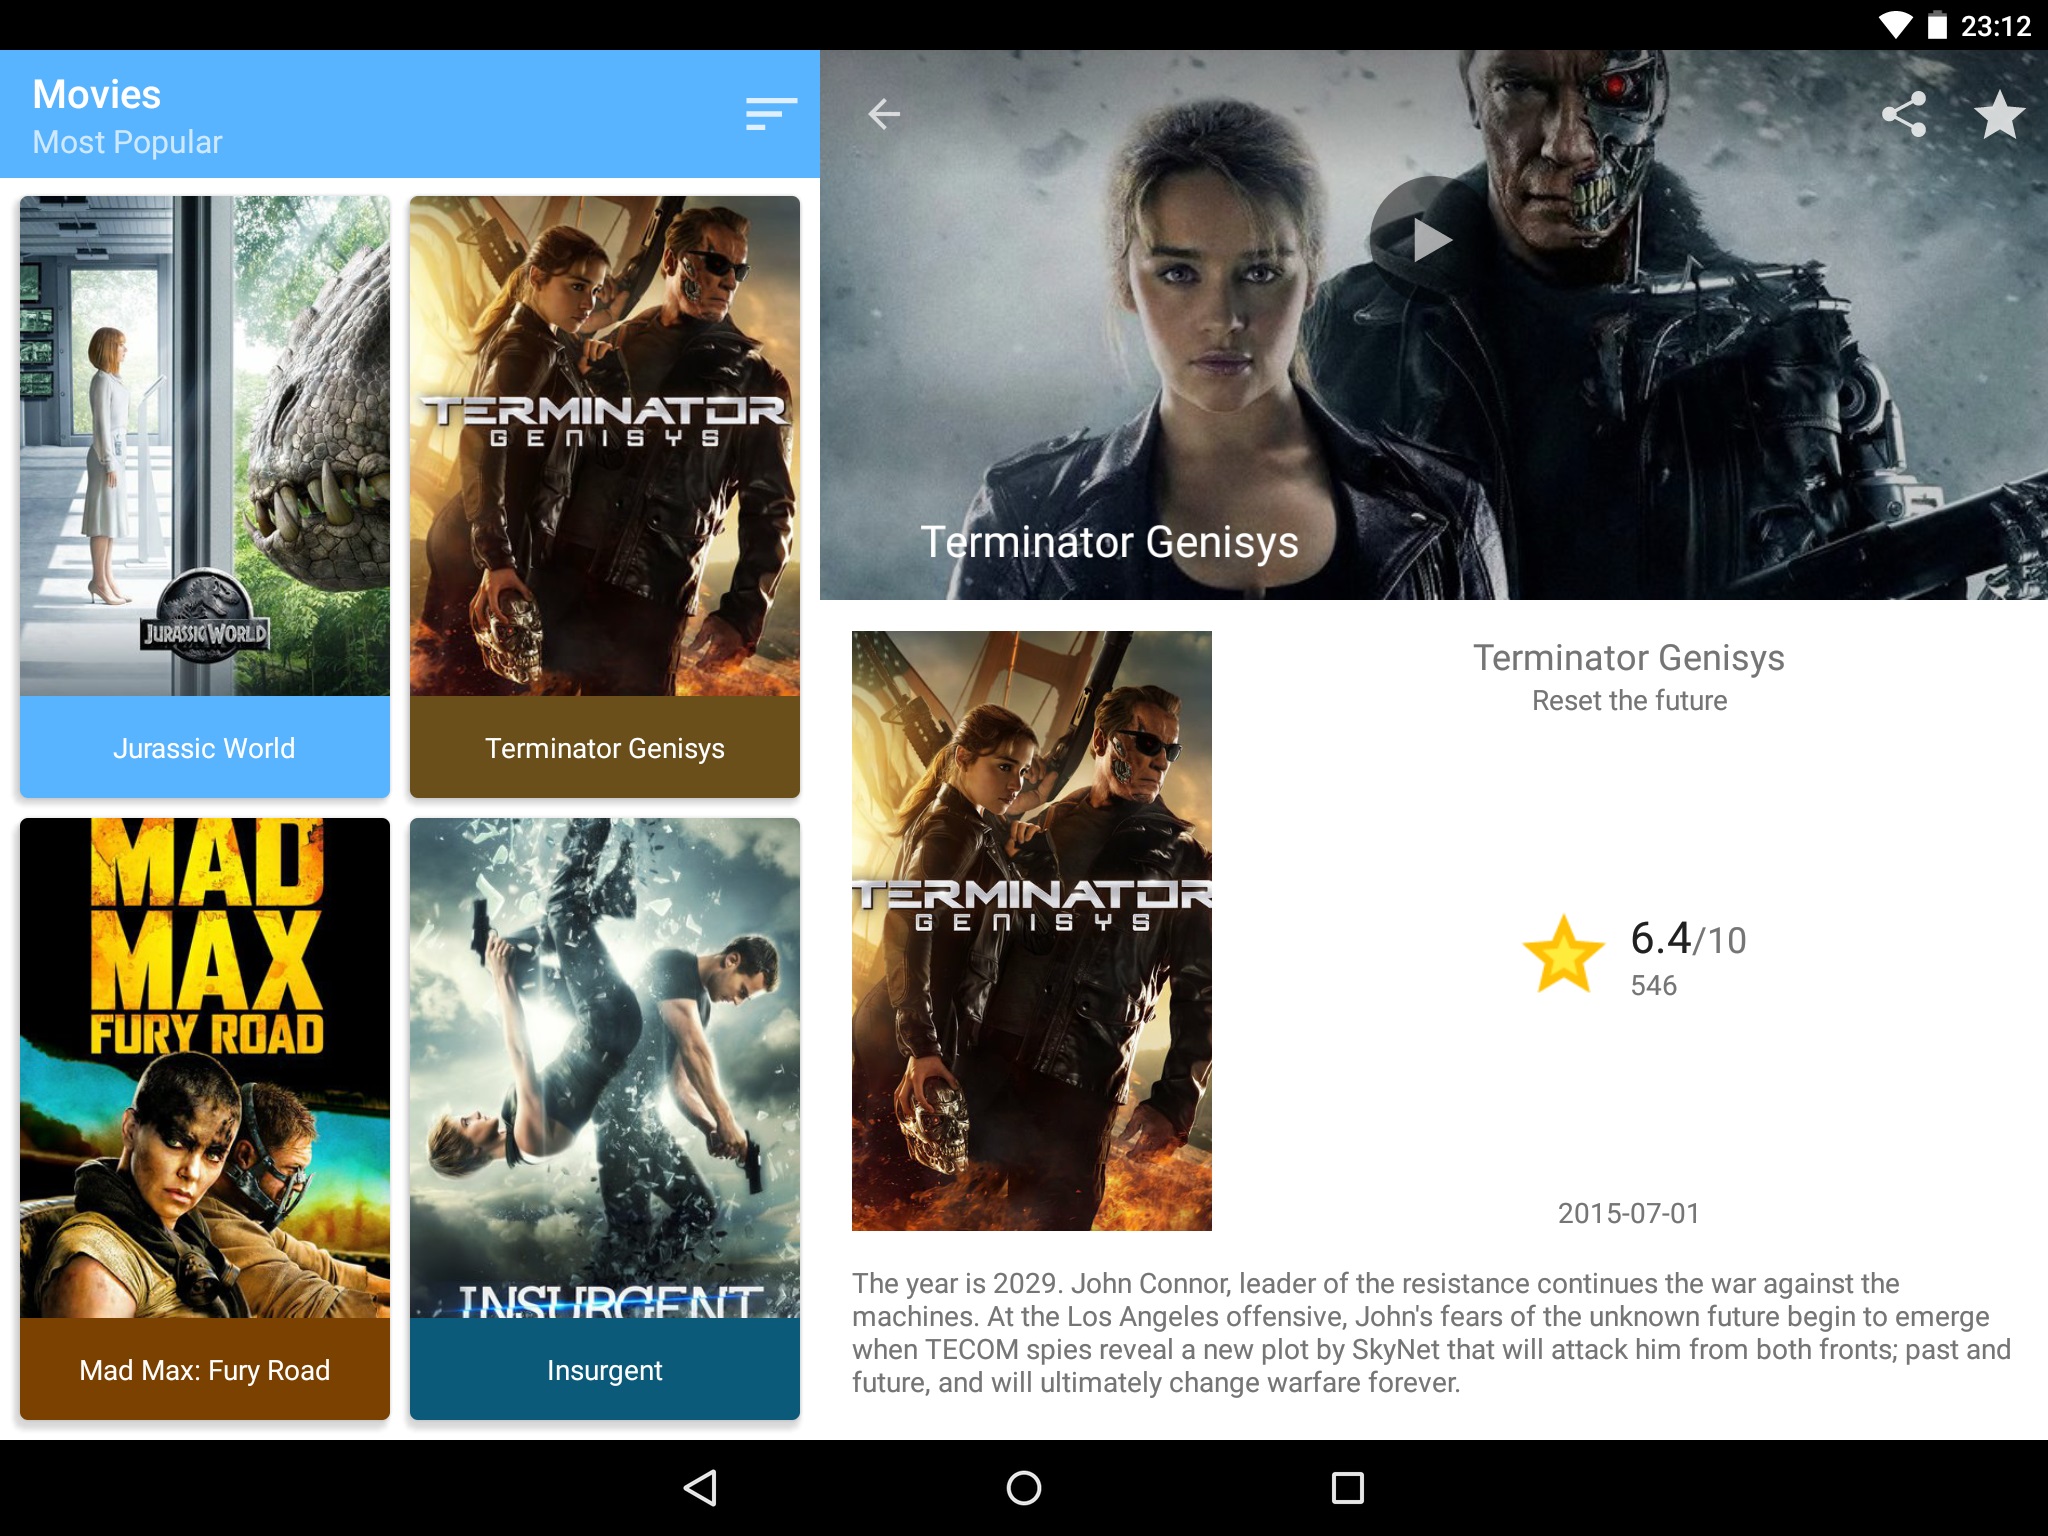Select the Terminator Genisys poster in grid
This screenshot has width=2048, height=1536.
tap(604, 446)
